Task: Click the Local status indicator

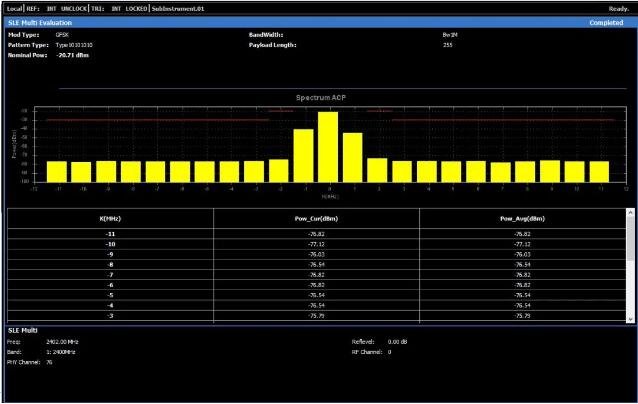Action: tap(14, 8)
